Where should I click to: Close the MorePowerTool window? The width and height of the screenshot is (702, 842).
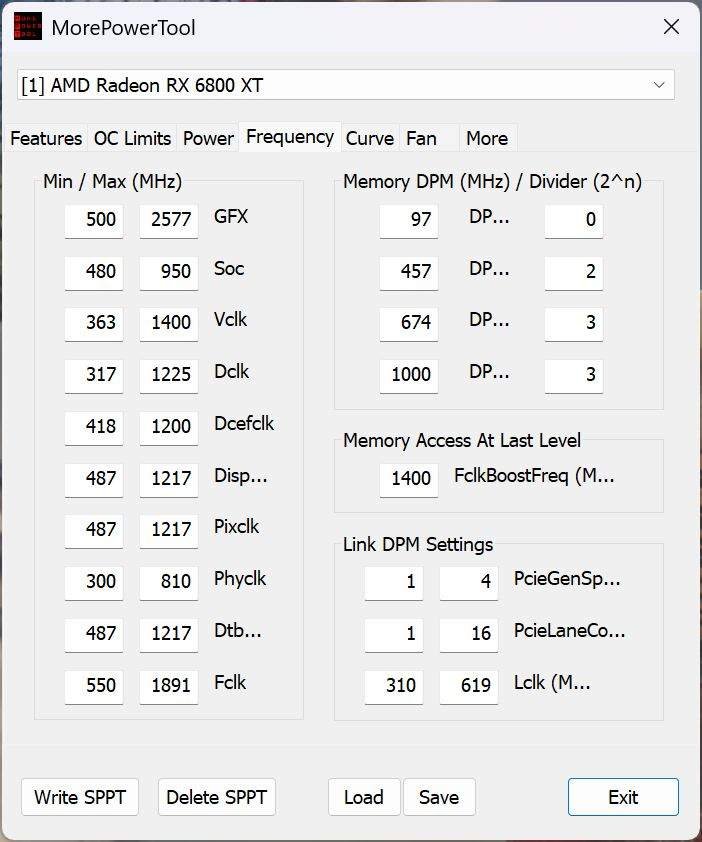pos(671,27)
